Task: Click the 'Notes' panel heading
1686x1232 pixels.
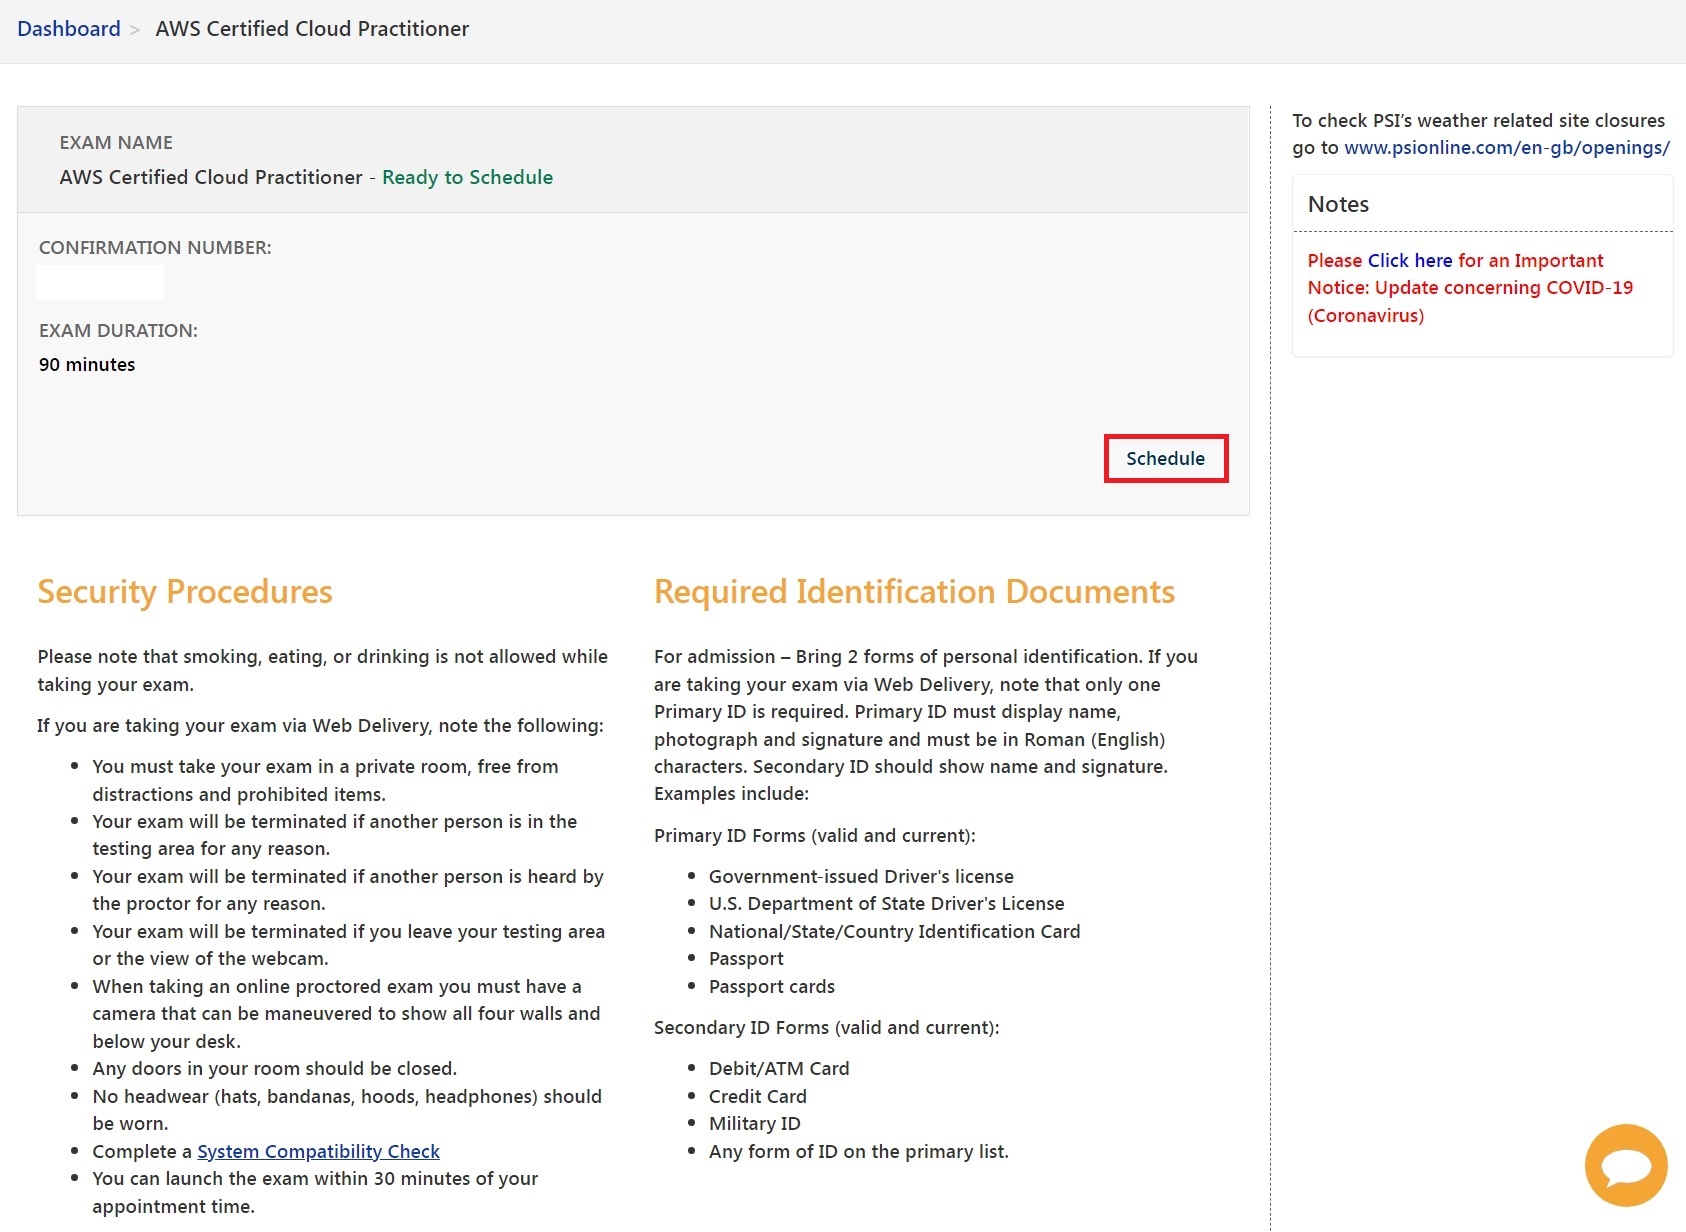Action: (1338, 204)
